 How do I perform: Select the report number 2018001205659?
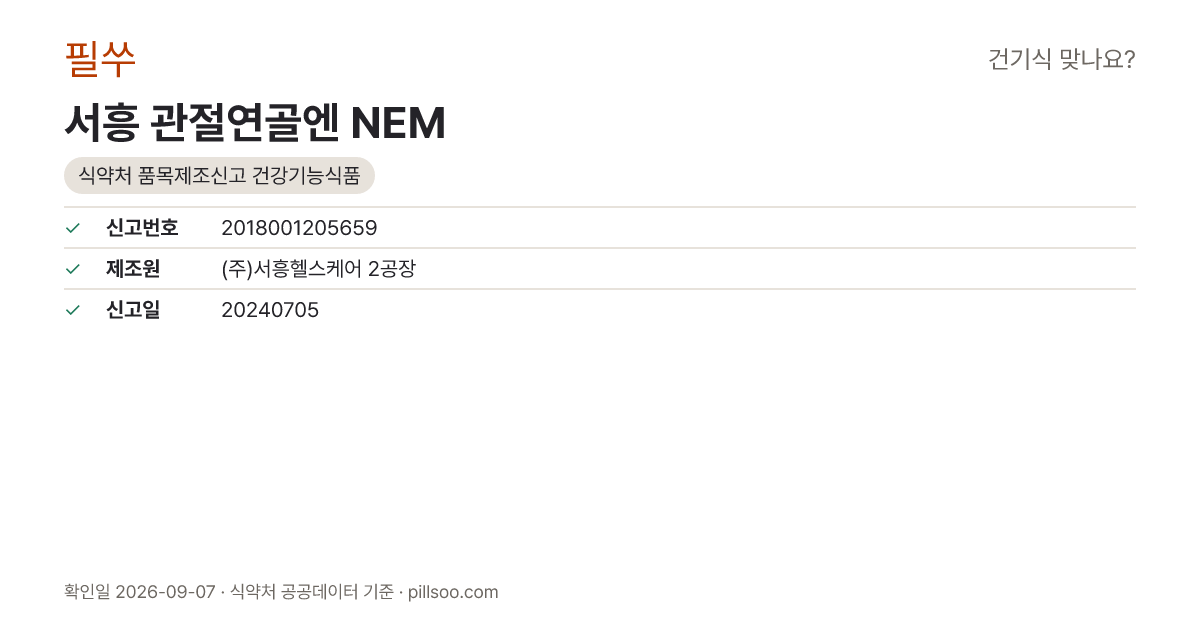(299, 228)
